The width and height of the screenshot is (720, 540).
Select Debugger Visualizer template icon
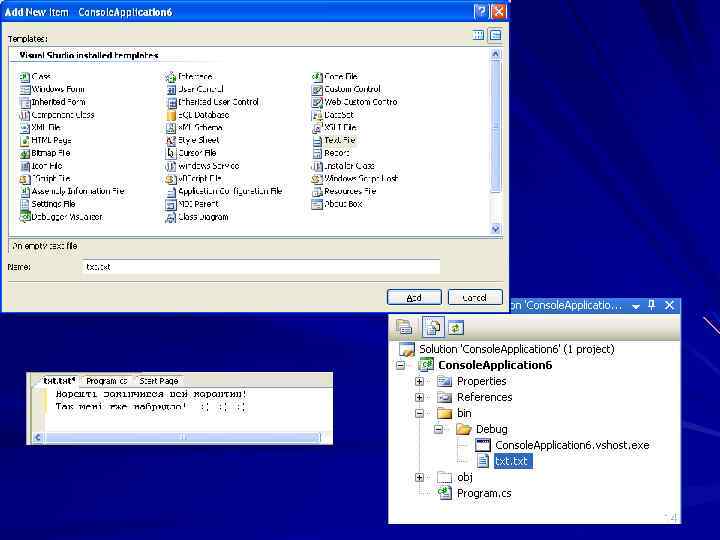[25, 217]
